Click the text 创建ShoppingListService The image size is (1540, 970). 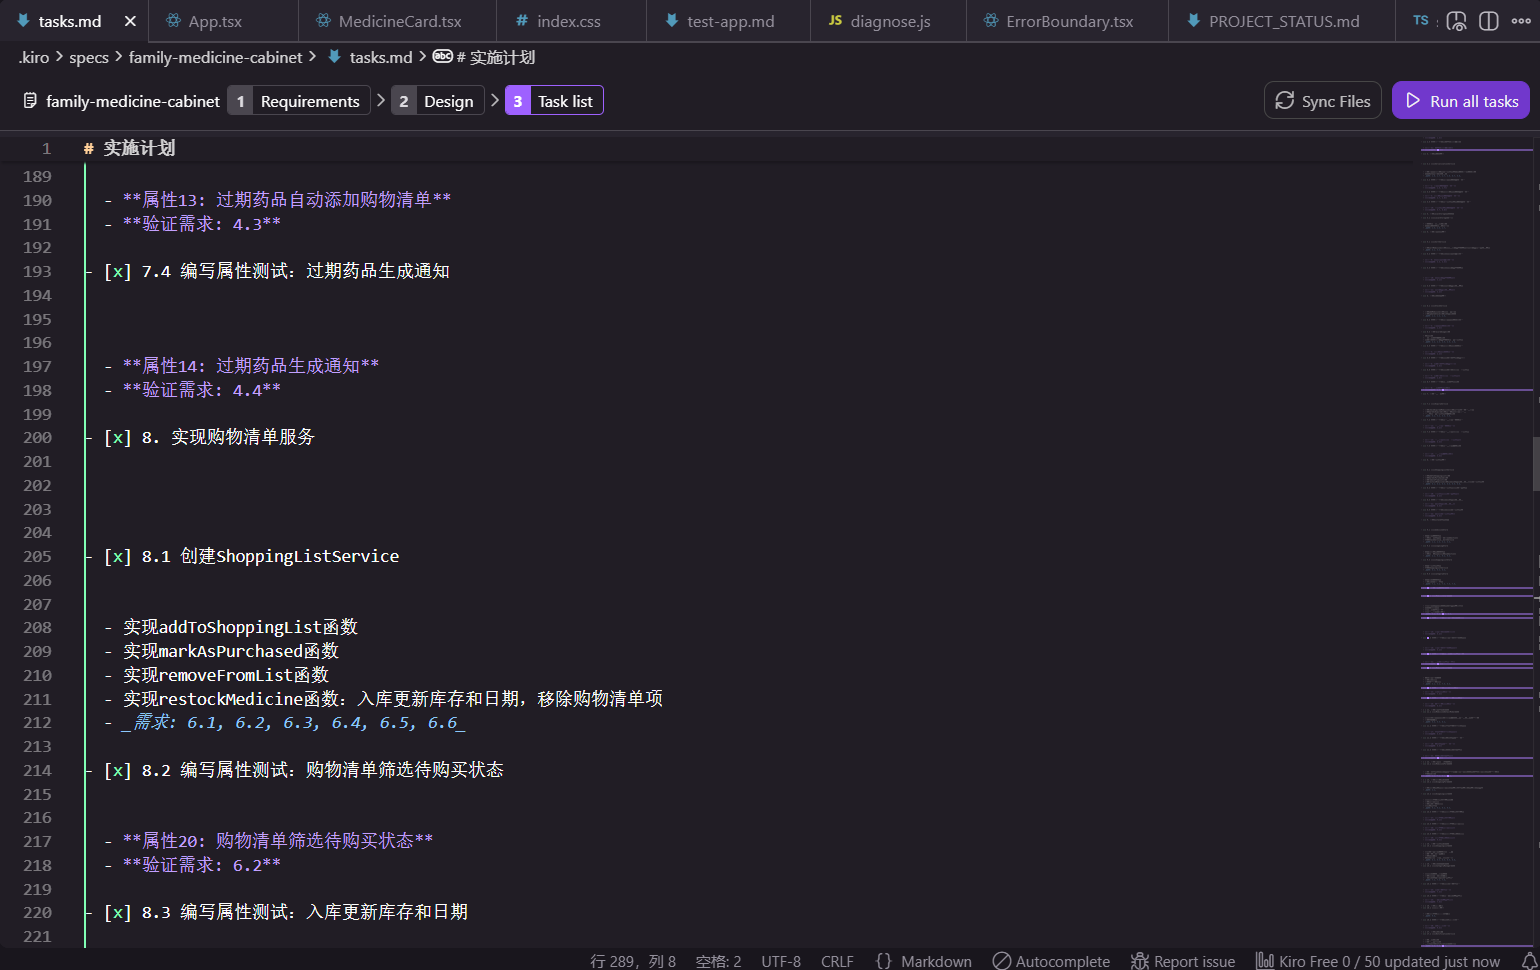289,556
